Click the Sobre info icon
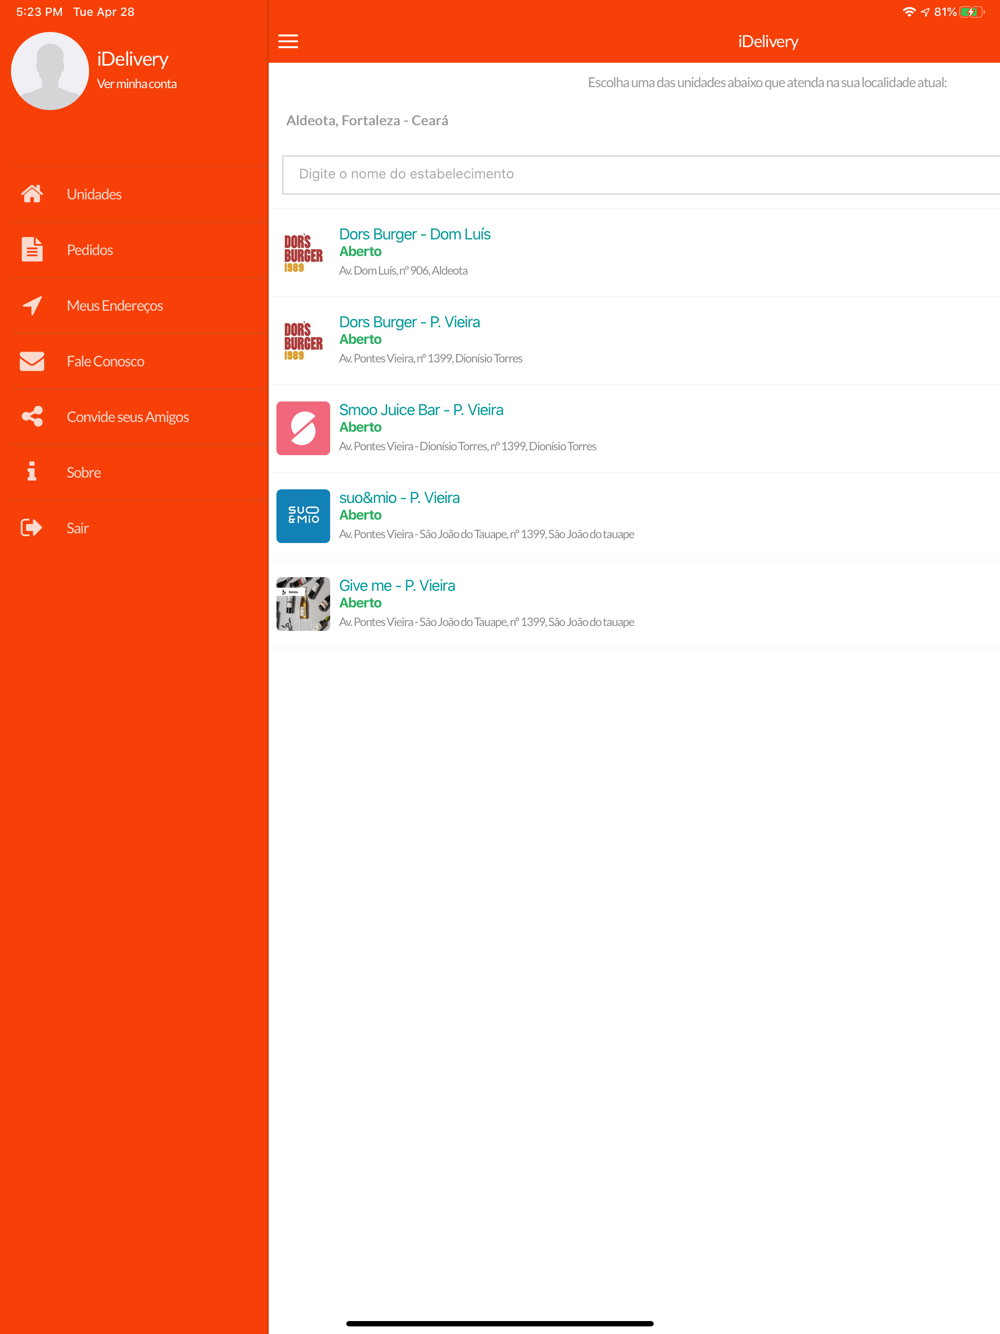 coord(32,471)
